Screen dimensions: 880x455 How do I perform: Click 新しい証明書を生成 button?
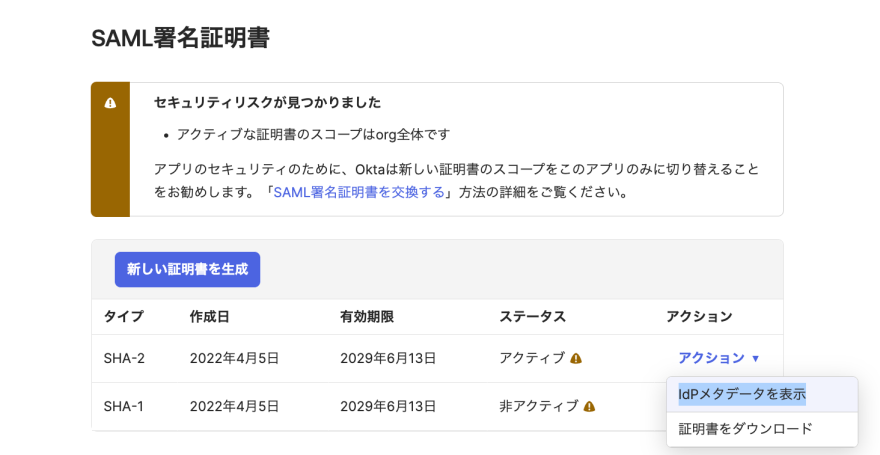pyautogui.click(x=187, y=269)
